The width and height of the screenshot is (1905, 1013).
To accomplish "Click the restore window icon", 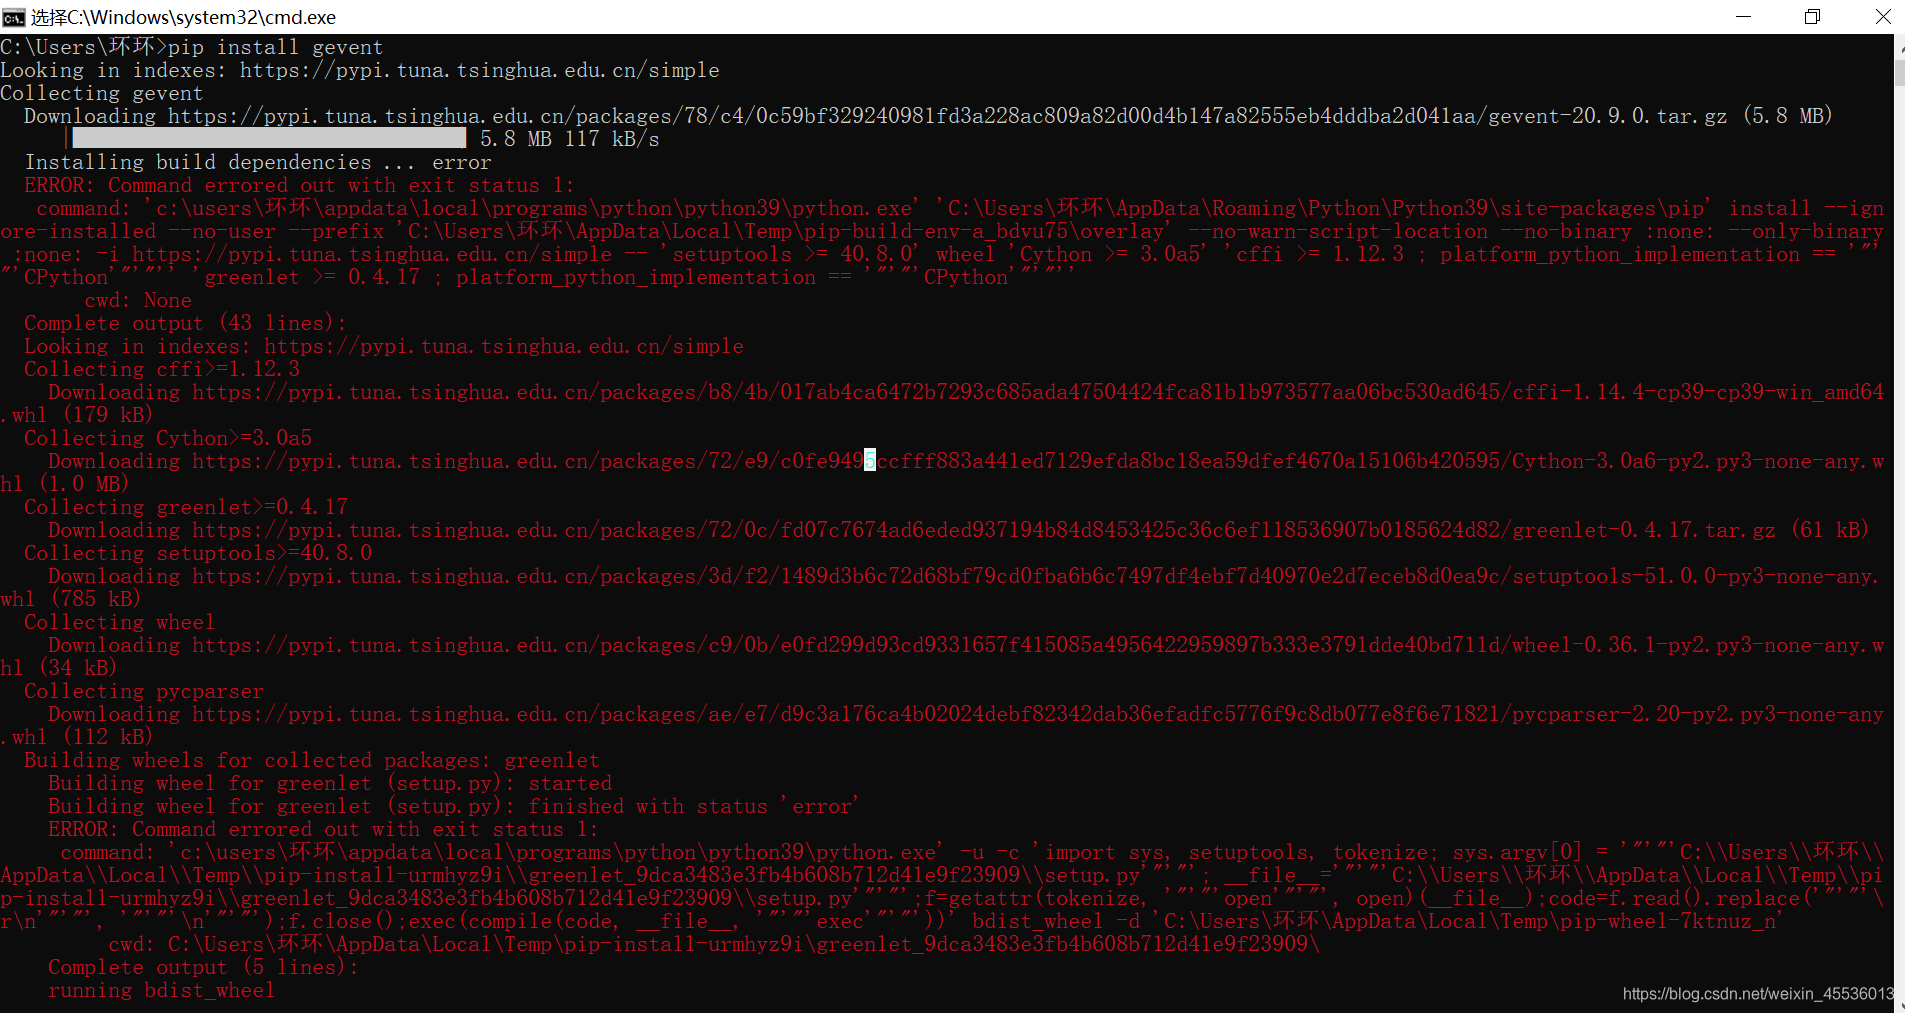I will click(x=1813, y=16).
